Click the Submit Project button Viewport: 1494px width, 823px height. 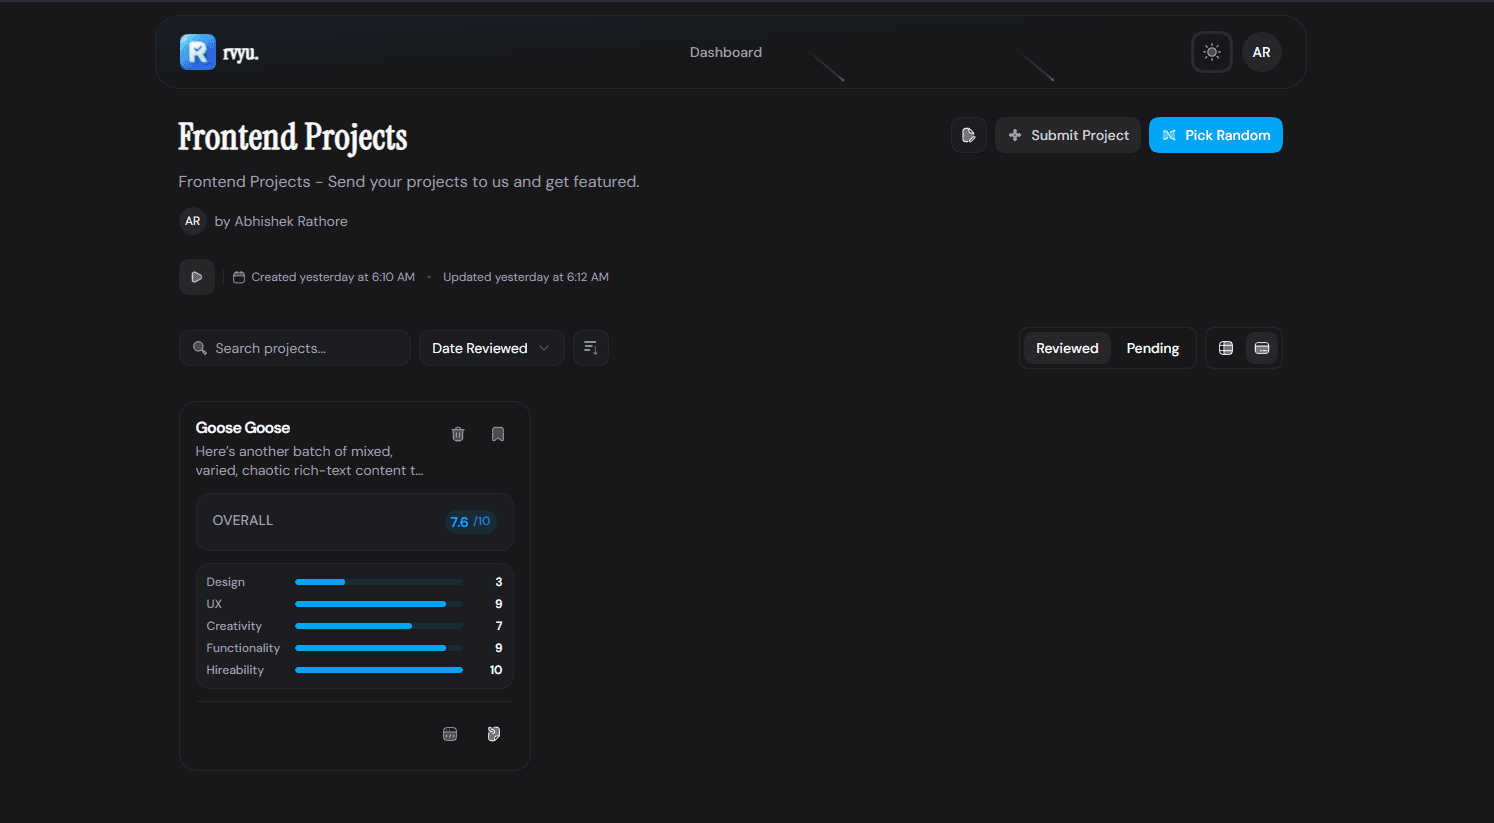point(1068,135)
